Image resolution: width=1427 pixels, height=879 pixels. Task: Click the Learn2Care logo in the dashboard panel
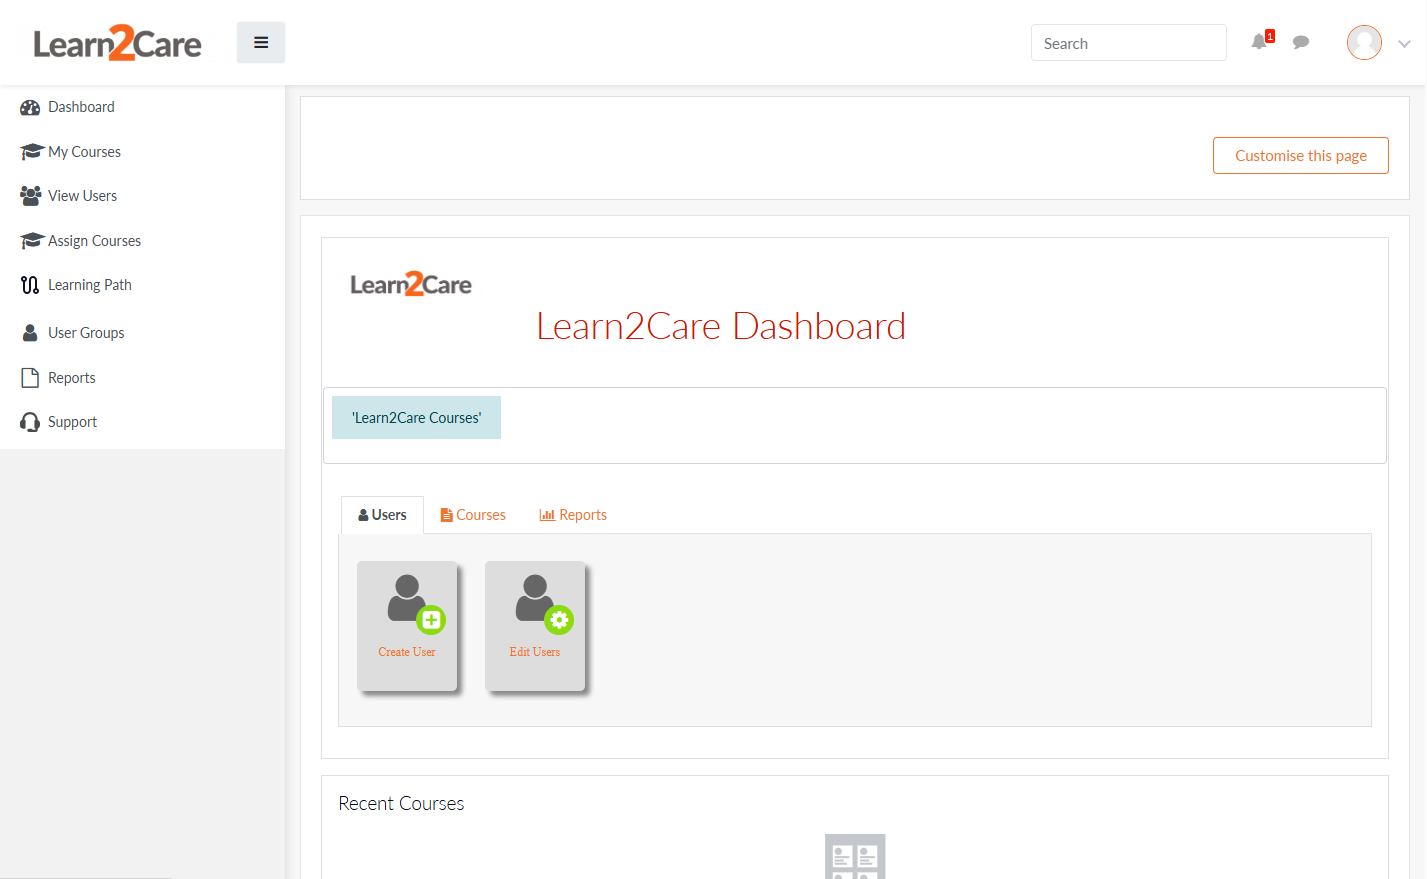pos(411,284)
